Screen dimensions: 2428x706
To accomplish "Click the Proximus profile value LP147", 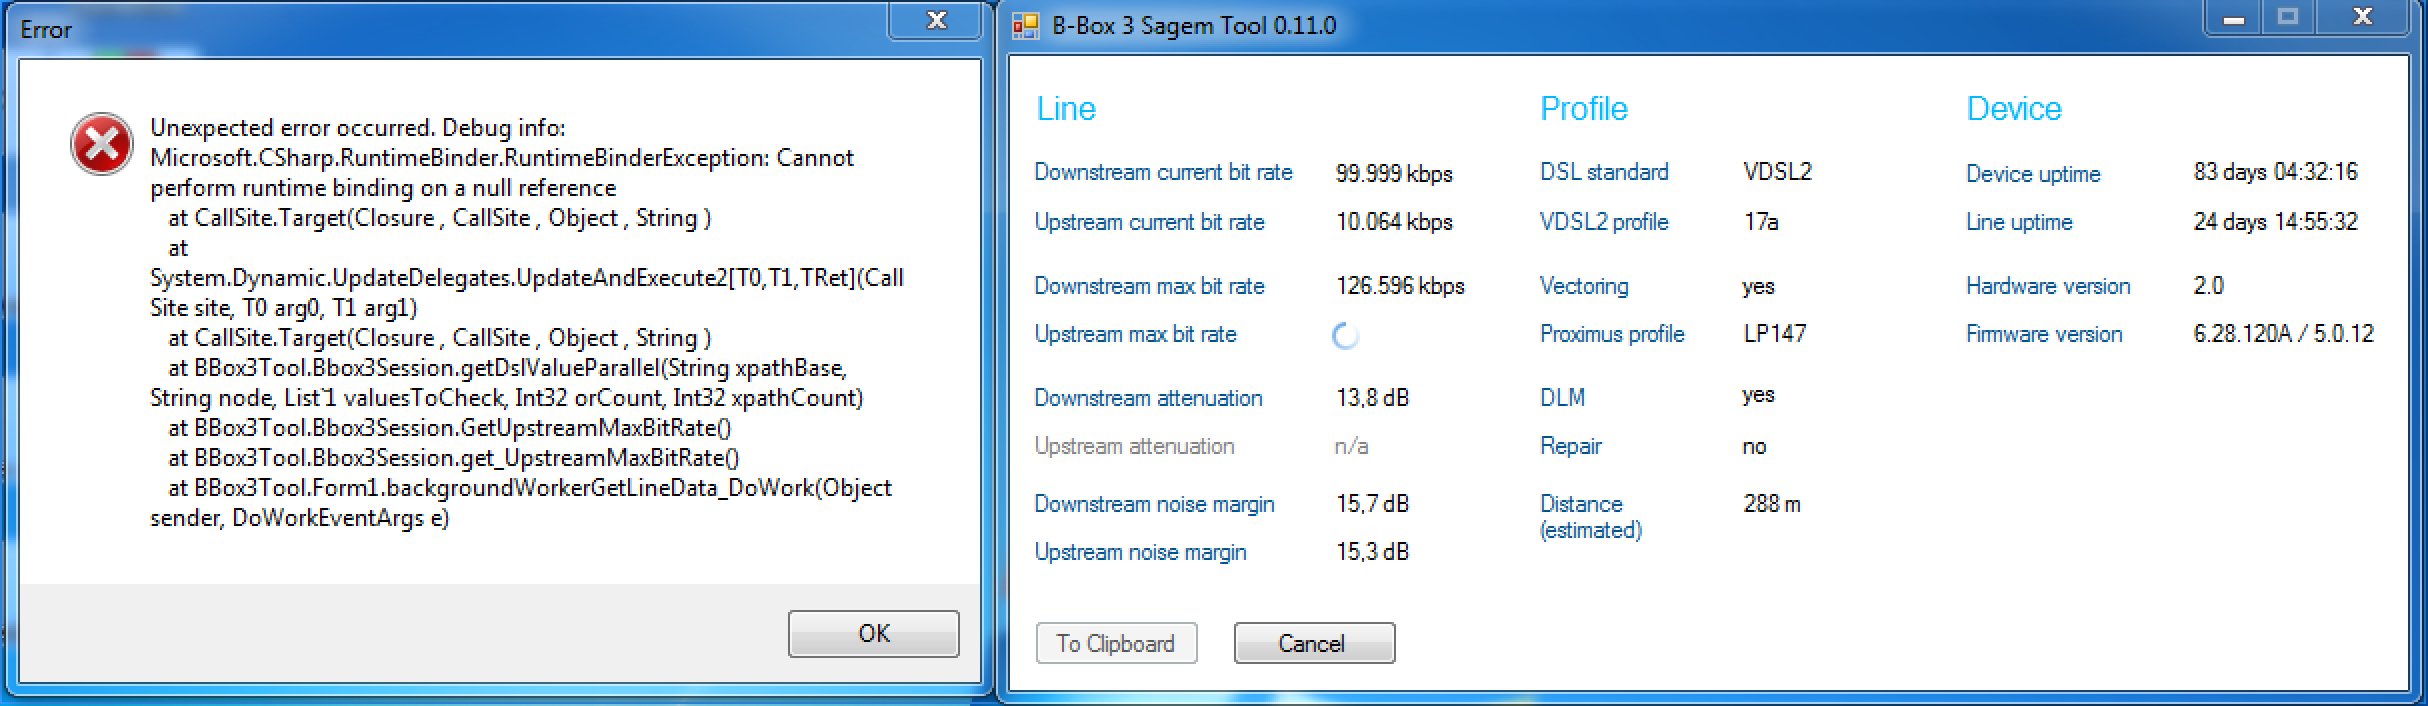I will point(1775,334).
